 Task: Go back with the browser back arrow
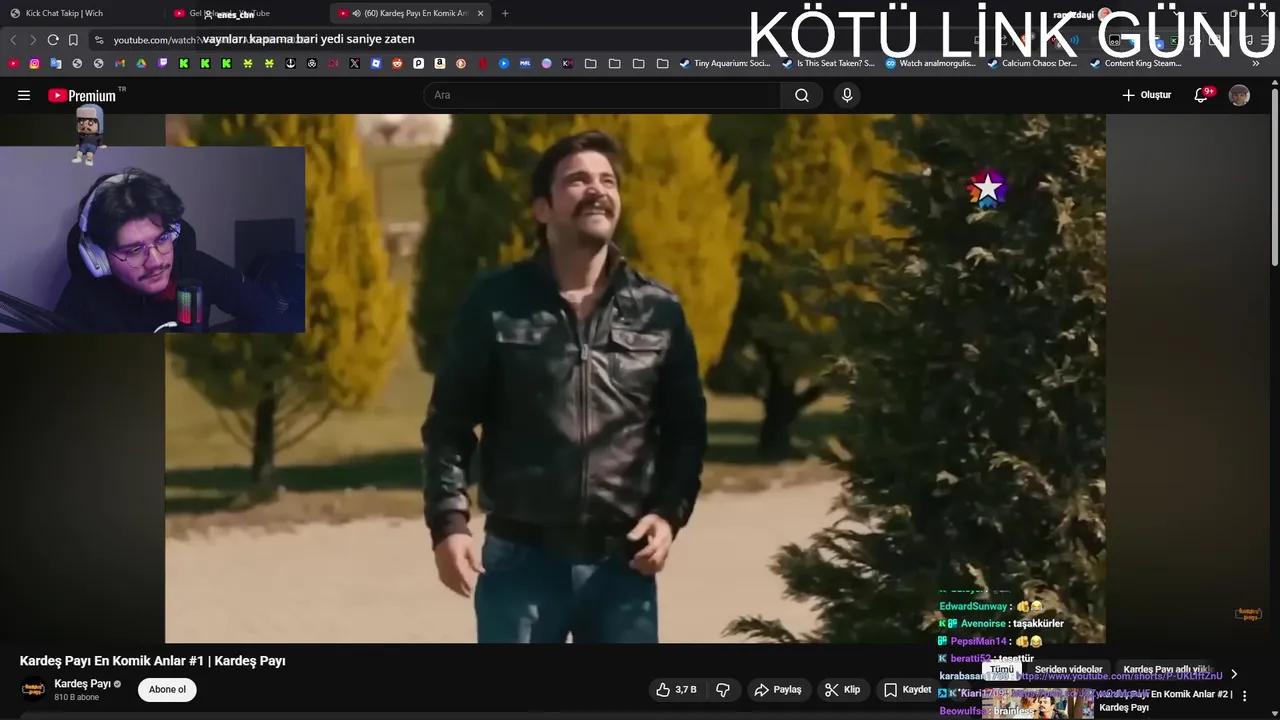click(x=13, y=40)
